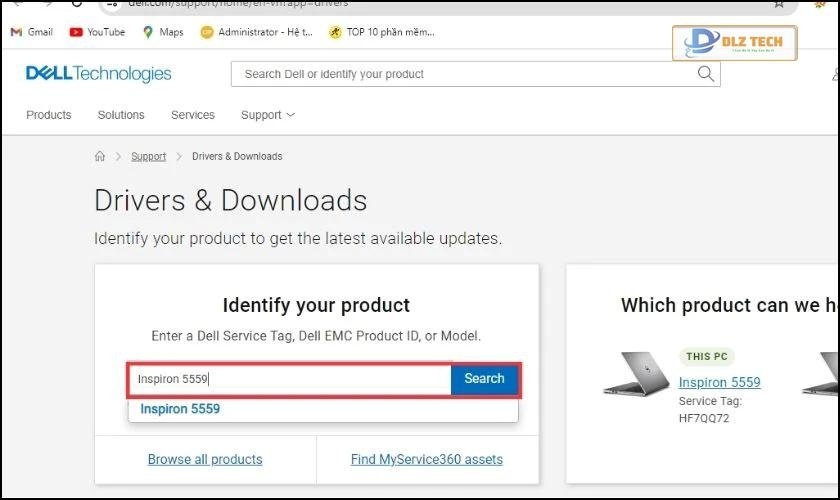This screenshot has width=840, height=500.
Task: Open the Find MyService360 assets link
Action: pos(427,460)
